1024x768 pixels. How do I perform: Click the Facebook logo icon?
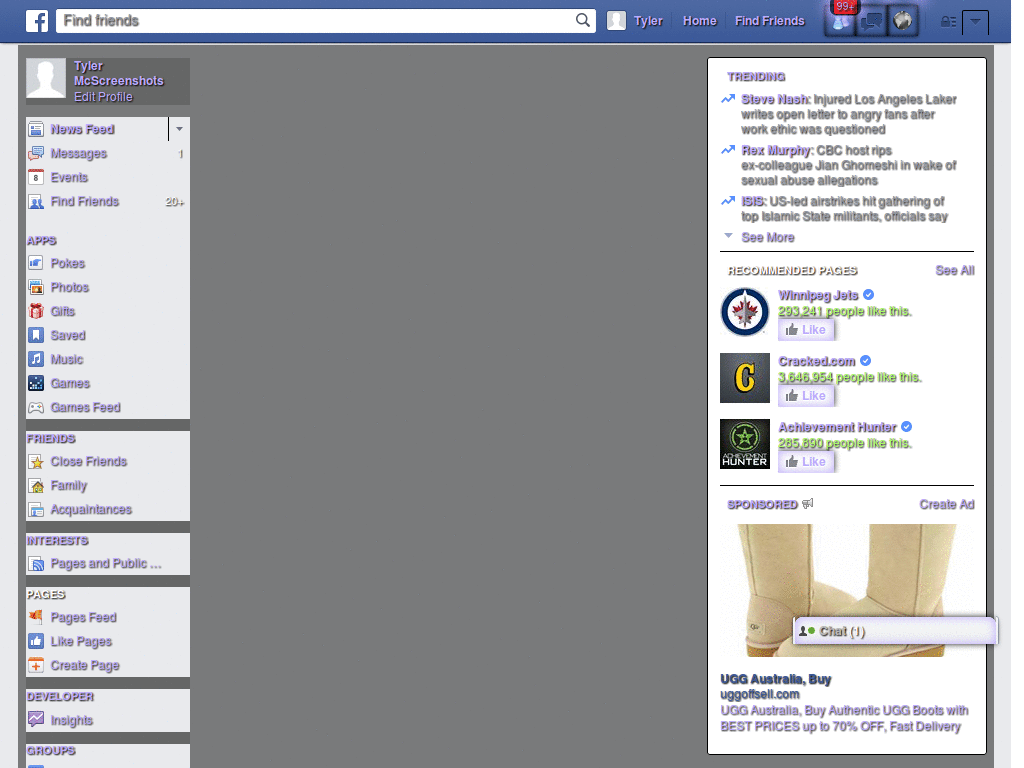click(x=37, y=21)
